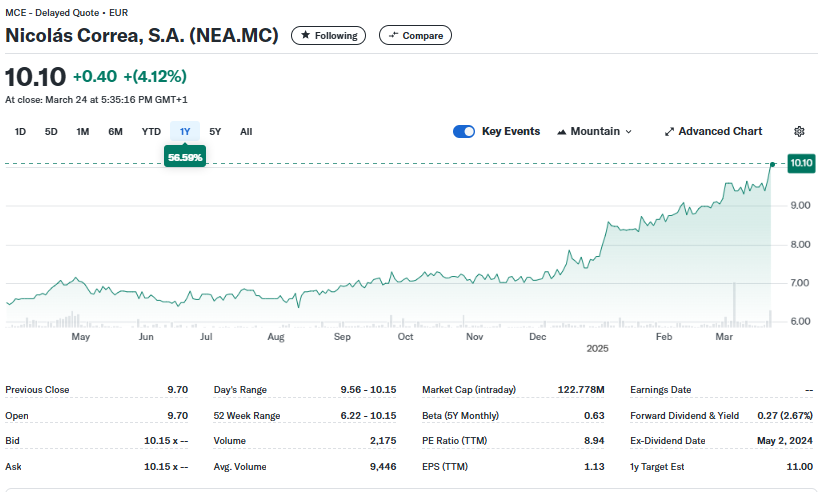Click the 11.00 target estimate value

click(800, 467)
